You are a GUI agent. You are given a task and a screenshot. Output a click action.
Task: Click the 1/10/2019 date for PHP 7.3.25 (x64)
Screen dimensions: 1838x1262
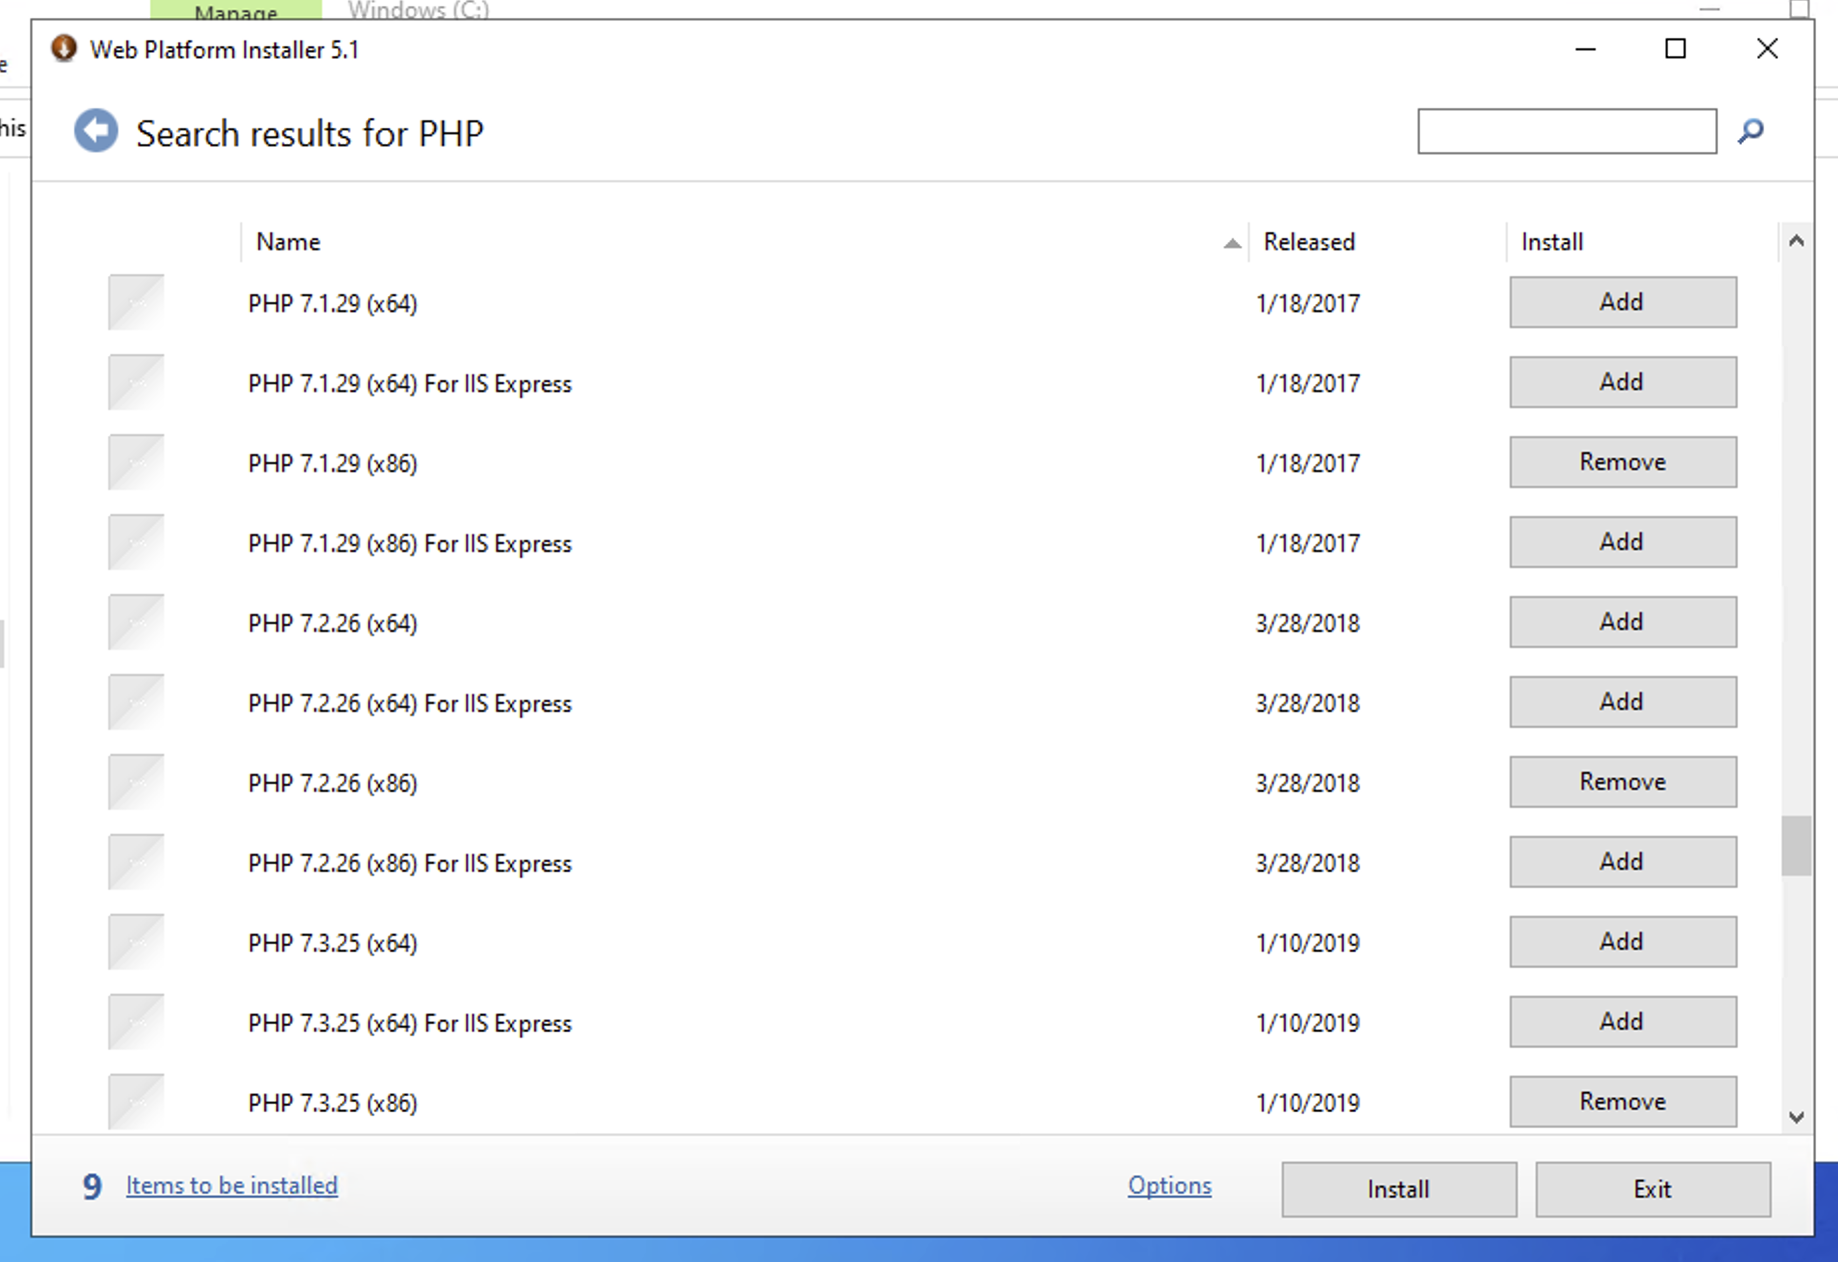pos(1308,943)
